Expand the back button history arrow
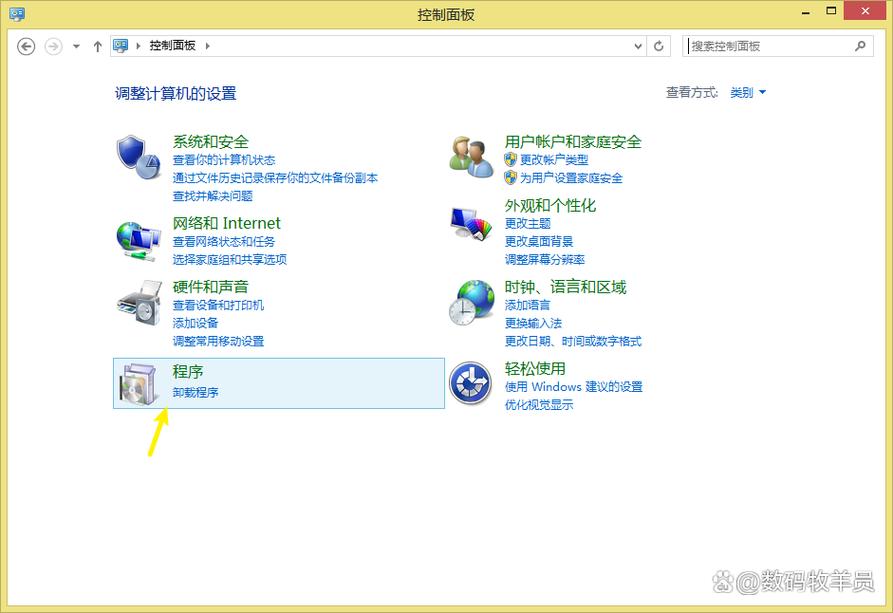The width and height of the screenshot is (893, 613). (x=75, y=45)
